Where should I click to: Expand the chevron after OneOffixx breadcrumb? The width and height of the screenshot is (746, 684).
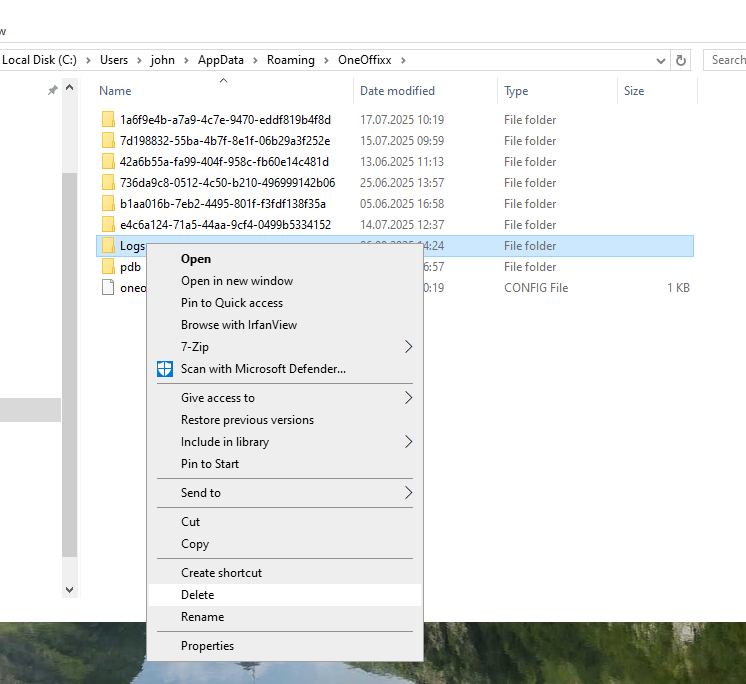pyautogui.click(x=403, y=60)
